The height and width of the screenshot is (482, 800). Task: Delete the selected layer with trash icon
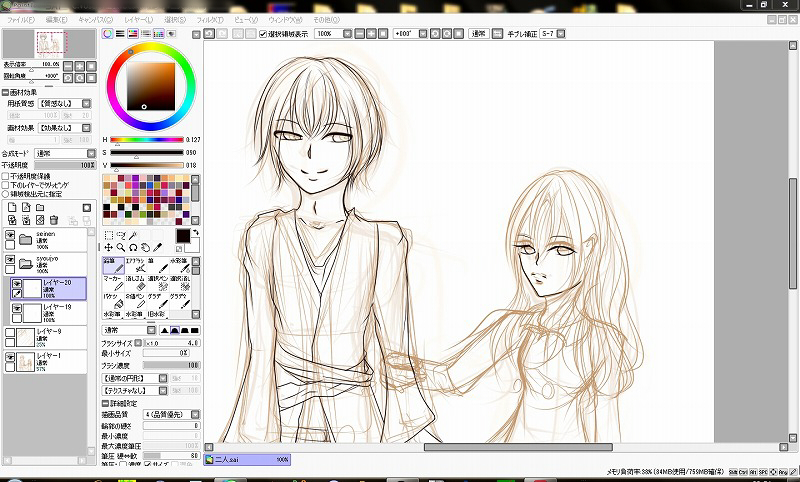(54, 220)
